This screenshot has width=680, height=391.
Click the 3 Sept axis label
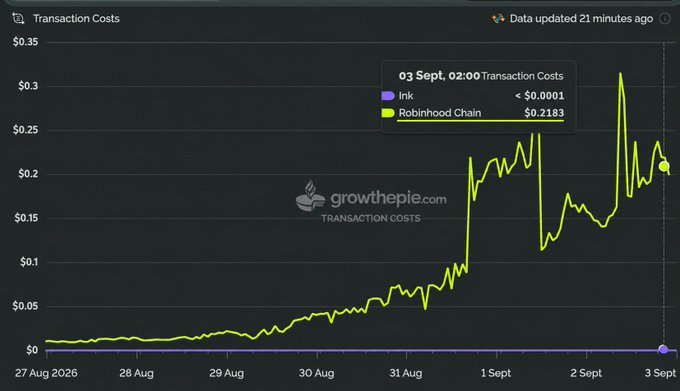pyautogui.click(x=660, y=373)
